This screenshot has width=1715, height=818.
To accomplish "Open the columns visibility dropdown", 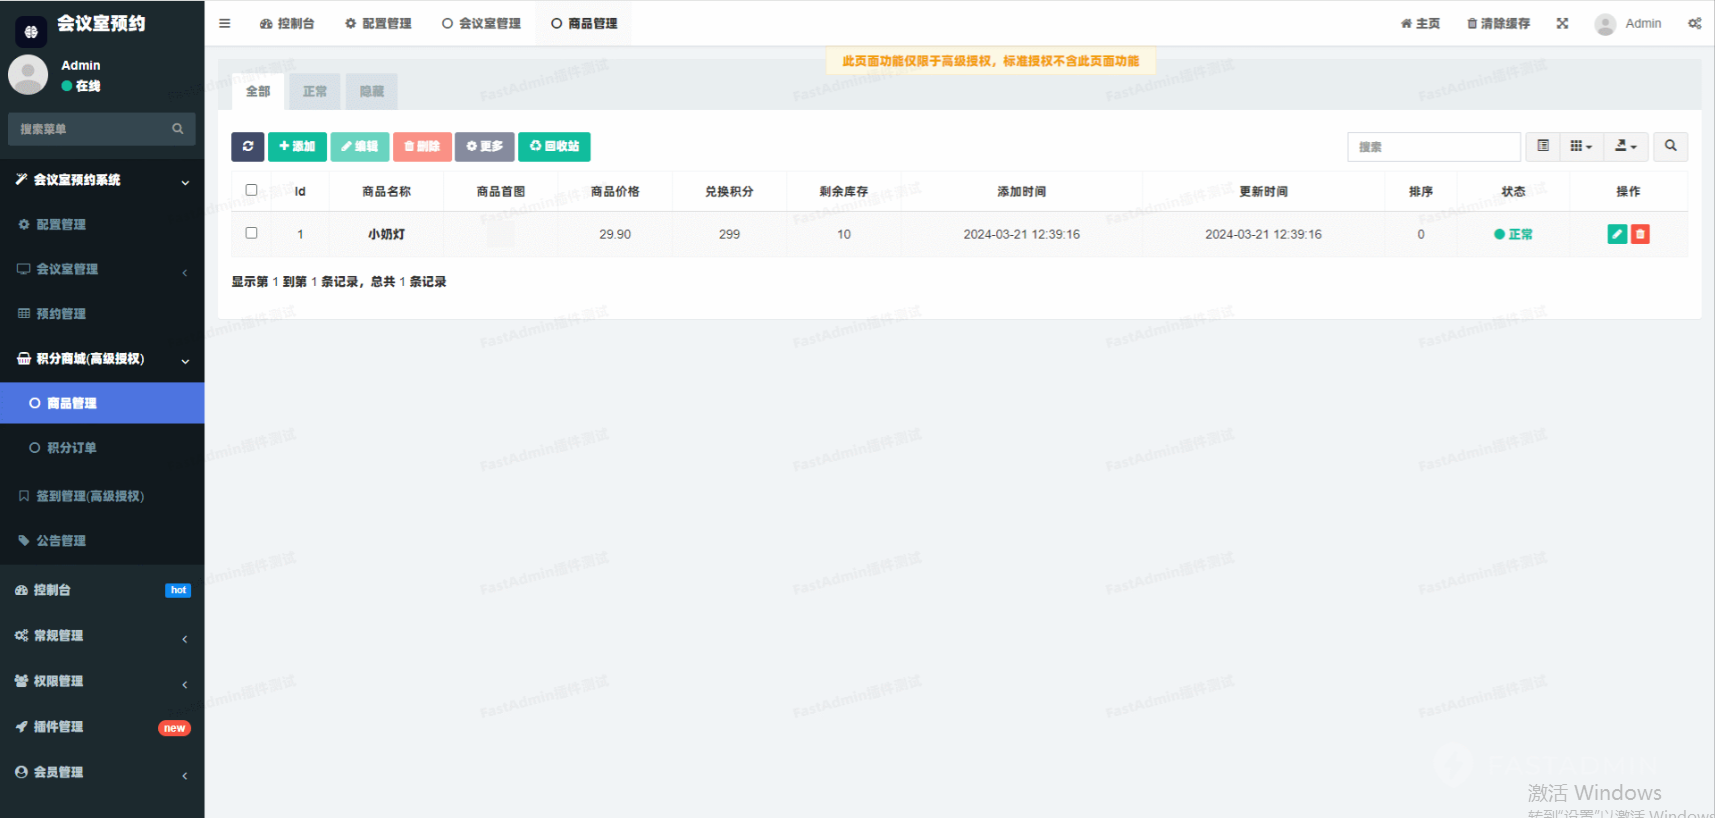I will tap(1580, 146).
